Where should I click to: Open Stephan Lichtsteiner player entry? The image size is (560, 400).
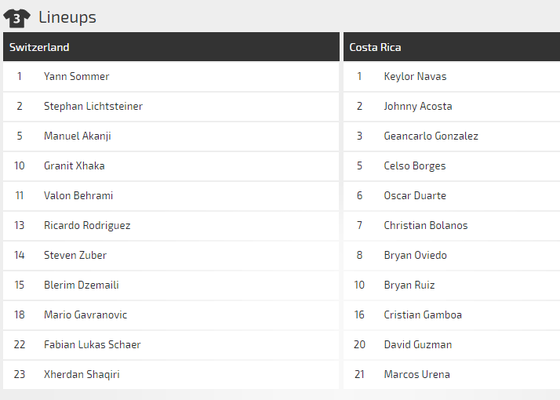pos(171,106)
